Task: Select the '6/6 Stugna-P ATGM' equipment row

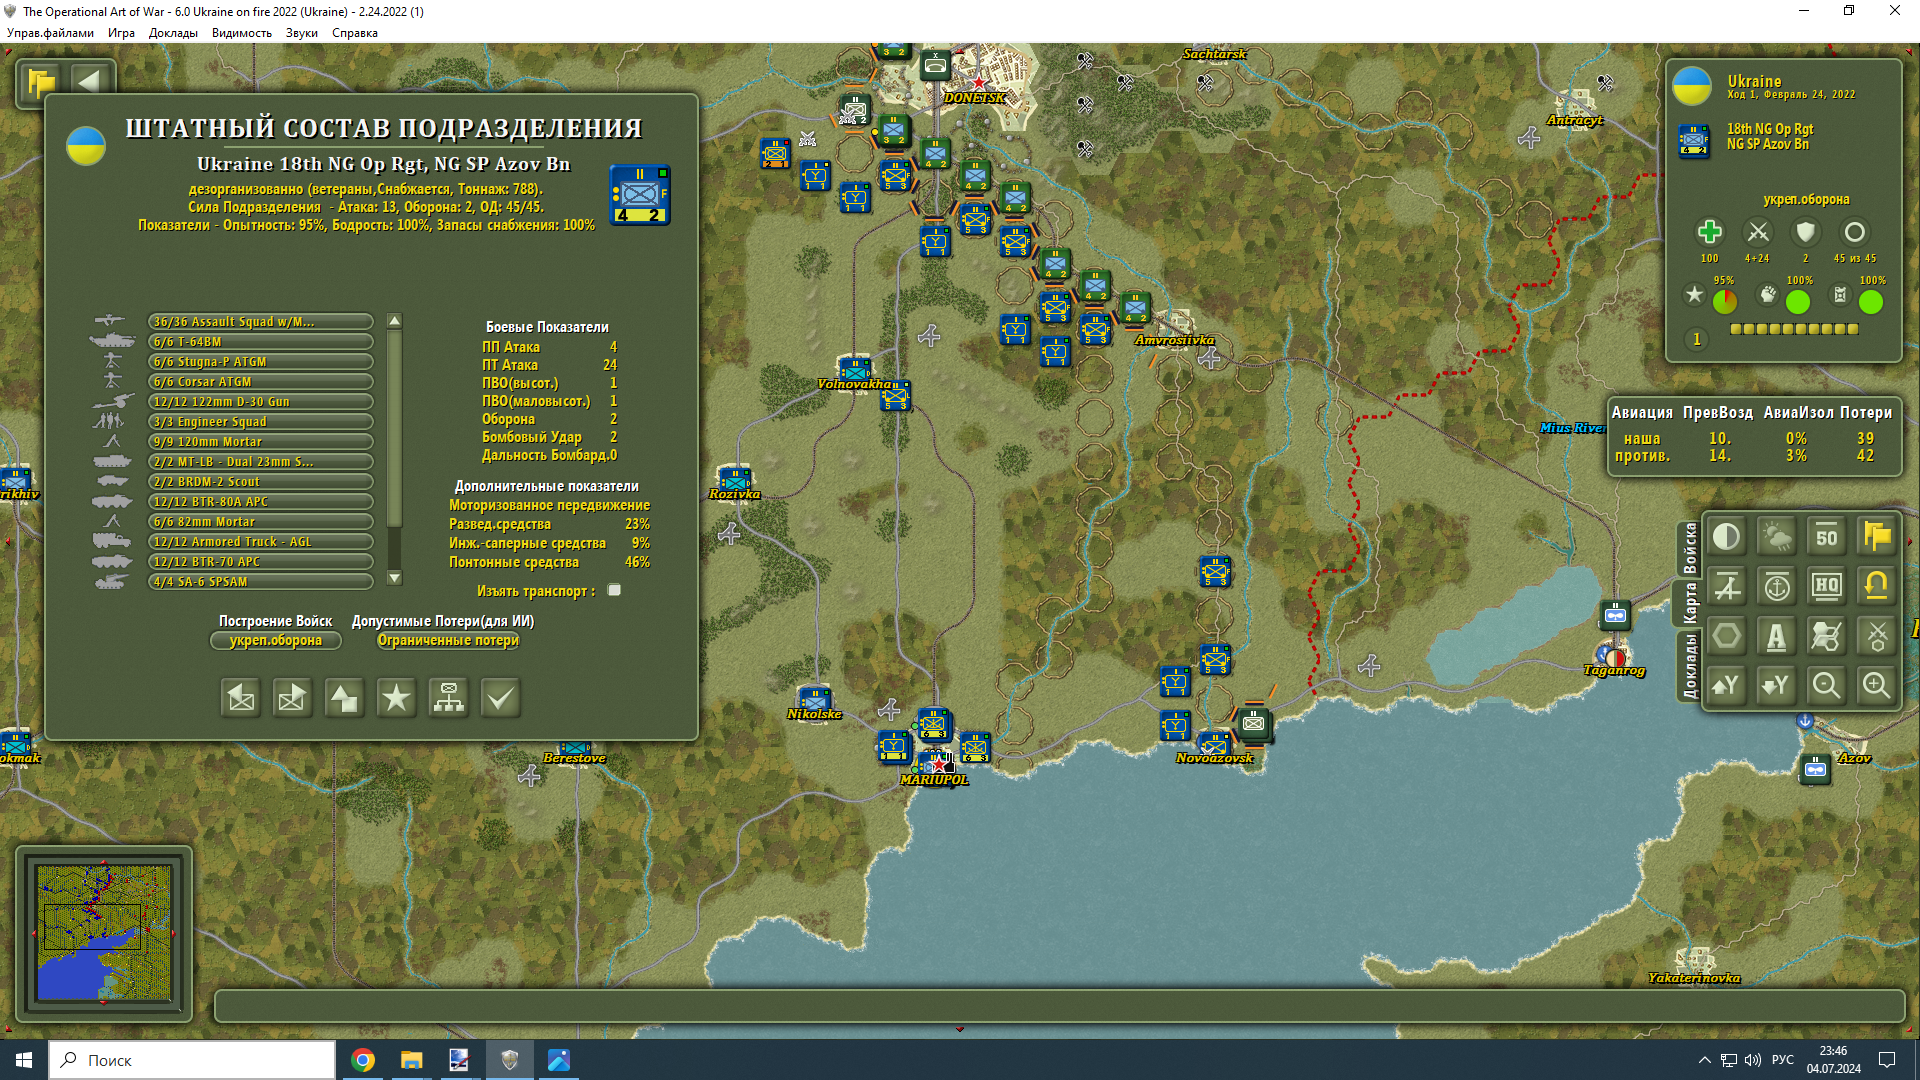Action: pyautogui.click(x=261, y=362)
